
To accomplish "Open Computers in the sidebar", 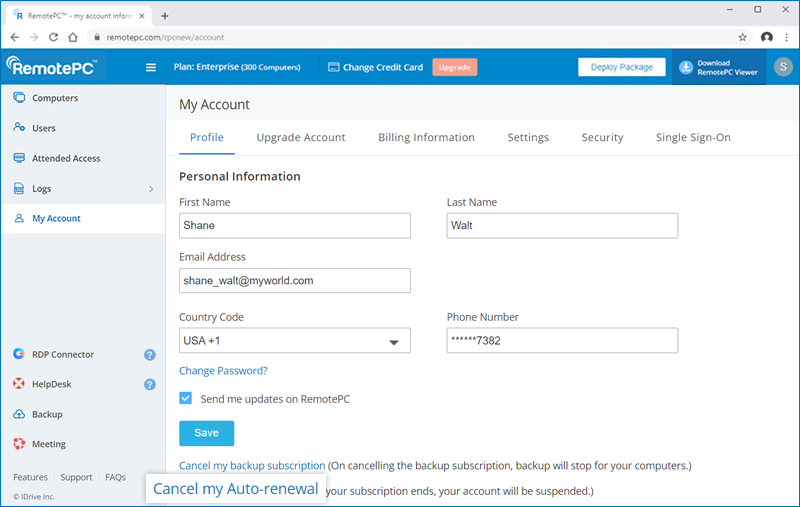I will [55, 98].
